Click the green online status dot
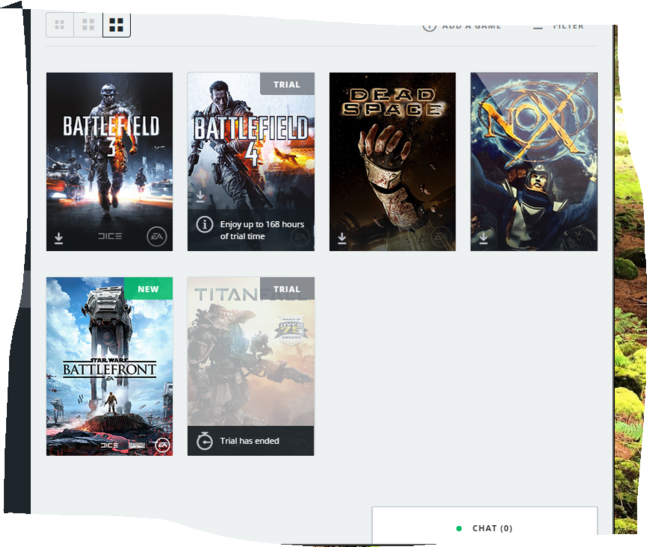647x547 pixels. click(x=459, y=528)
